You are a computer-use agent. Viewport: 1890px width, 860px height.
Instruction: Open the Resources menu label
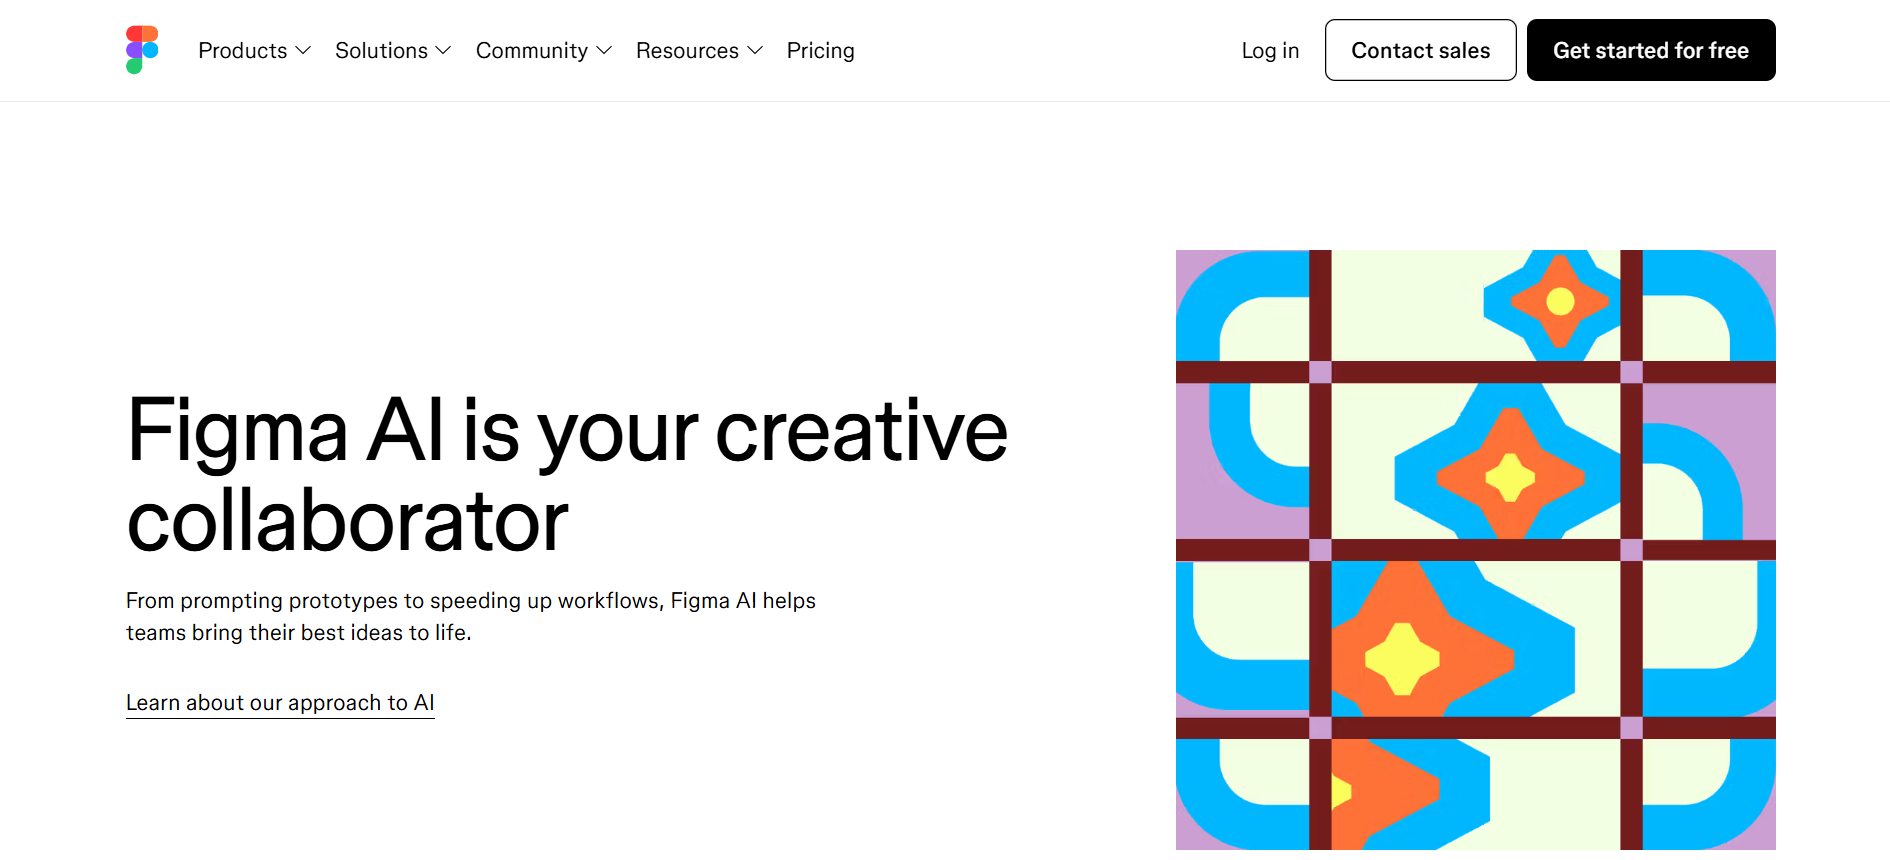point(687,50)
